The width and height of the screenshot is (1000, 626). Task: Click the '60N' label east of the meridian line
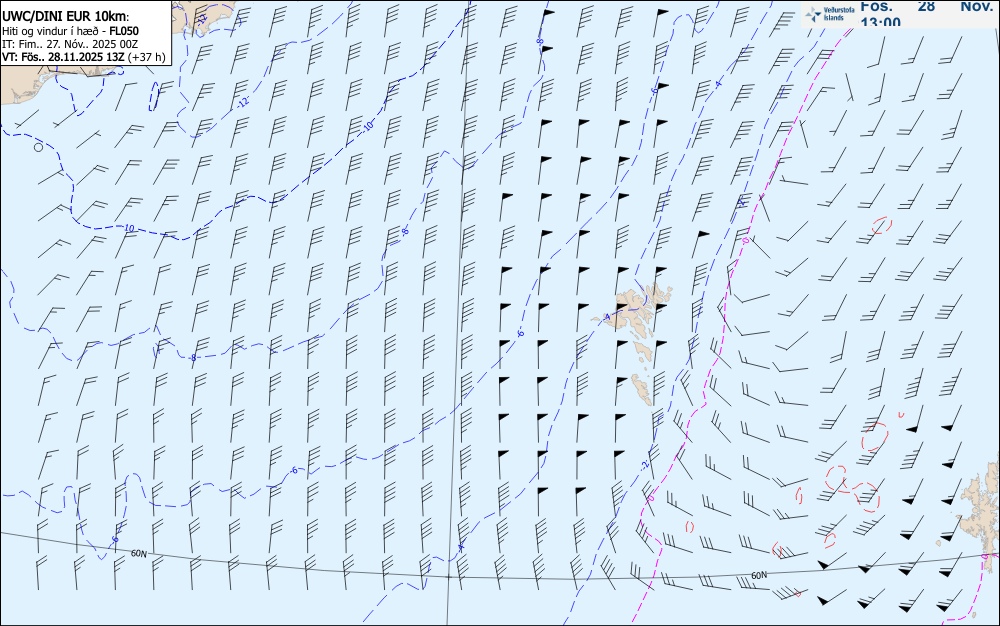(x=759, y=575)
